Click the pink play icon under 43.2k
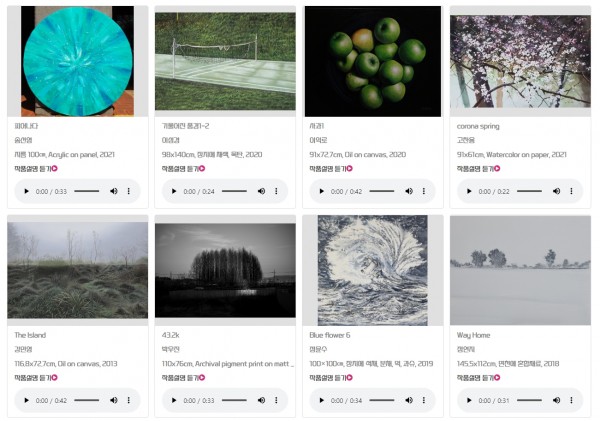Image resolution: width=600 pixels, height=421 pixels. [x=202, y=378]
